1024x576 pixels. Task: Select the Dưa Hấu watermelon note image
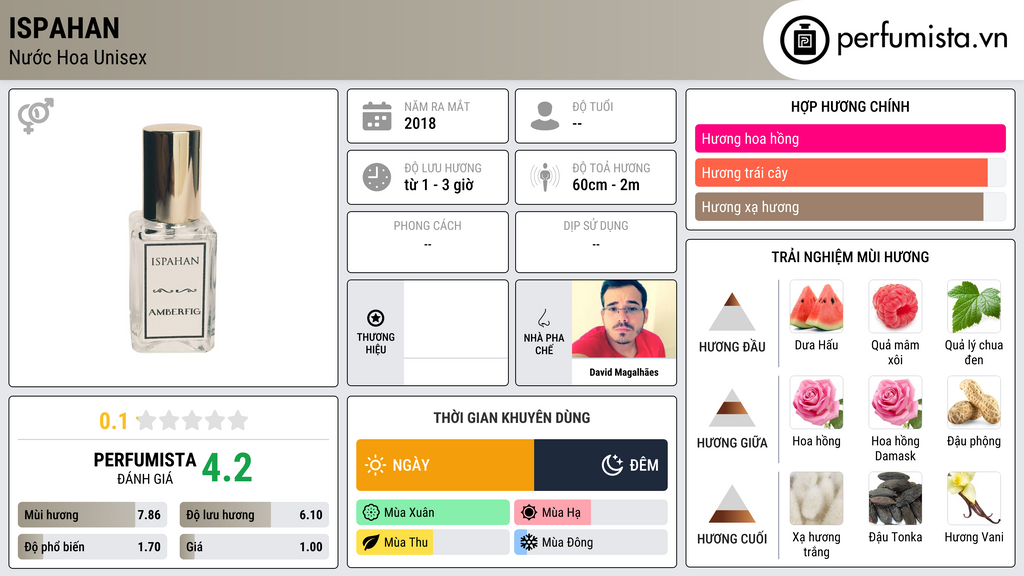point(816,306)
